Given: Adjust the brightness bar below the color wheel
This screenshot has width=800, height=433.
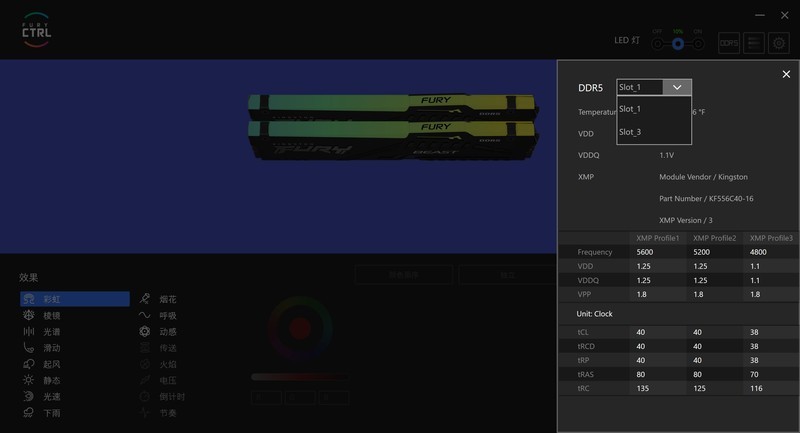Looking at the screenshot, I should click(x=299, y=377).
